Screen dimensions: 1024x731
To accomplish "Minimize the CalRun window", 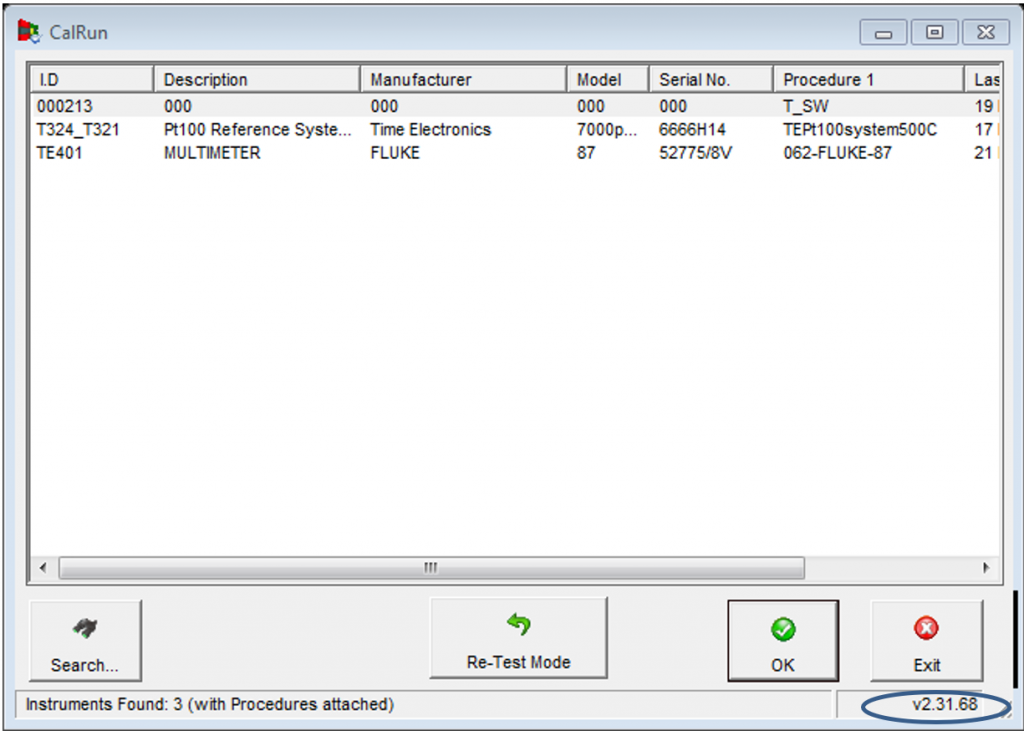I will tap(884, 33).
